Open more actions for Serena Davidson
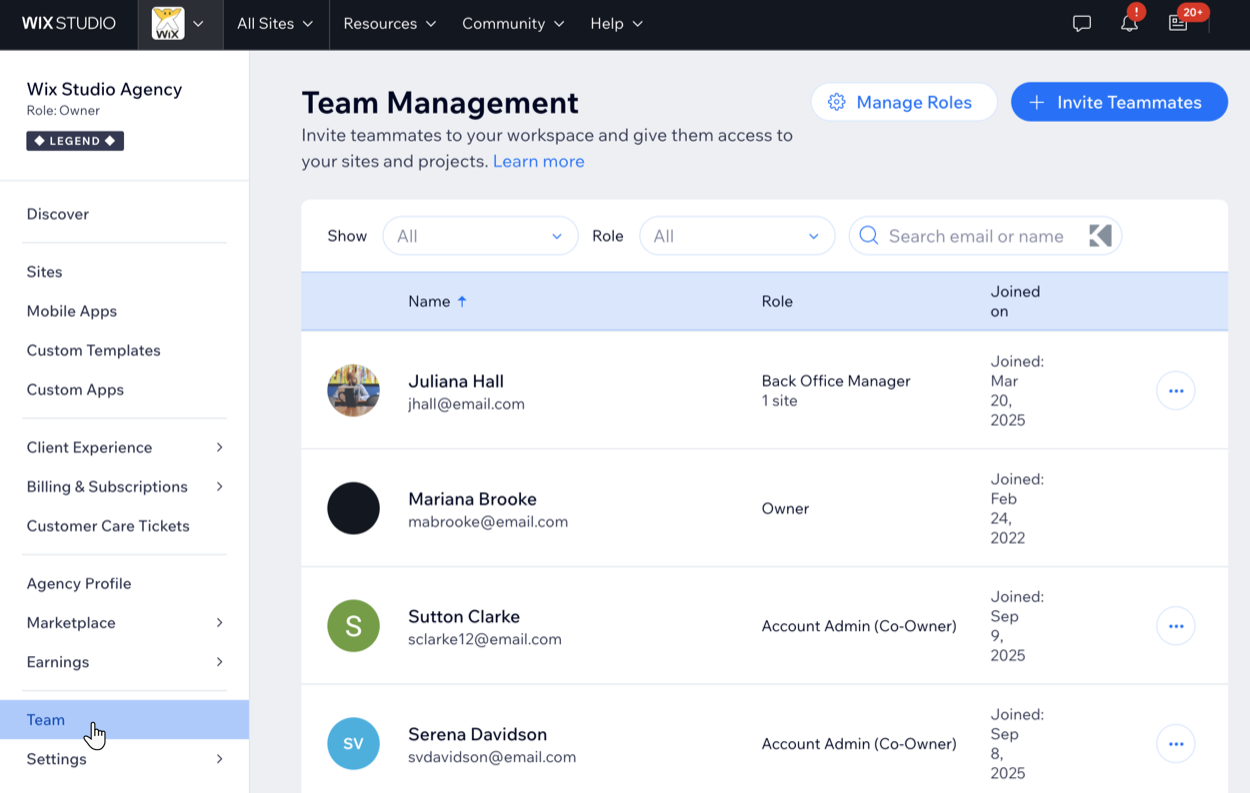Viewport: 1250px width, 793px height. (x=1175, y=744)
